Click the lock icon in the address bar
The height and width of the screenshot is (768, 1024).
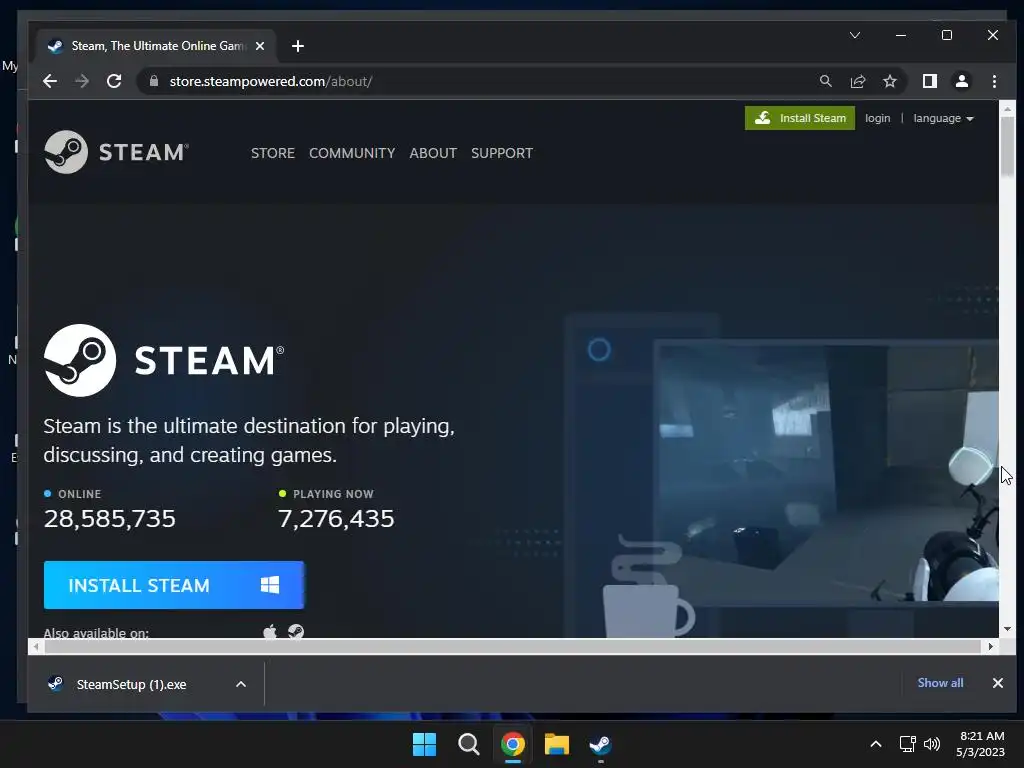[154, 81]
